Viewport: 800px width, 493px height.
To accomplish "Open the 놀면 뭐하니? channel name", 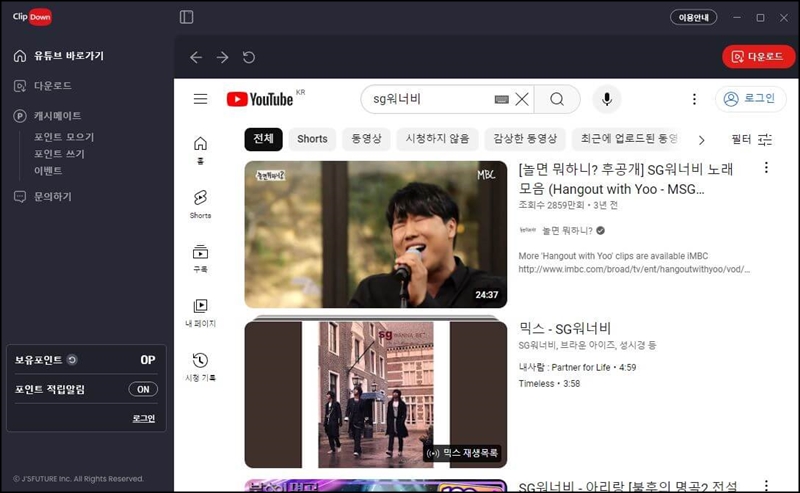I will [567, 231].
